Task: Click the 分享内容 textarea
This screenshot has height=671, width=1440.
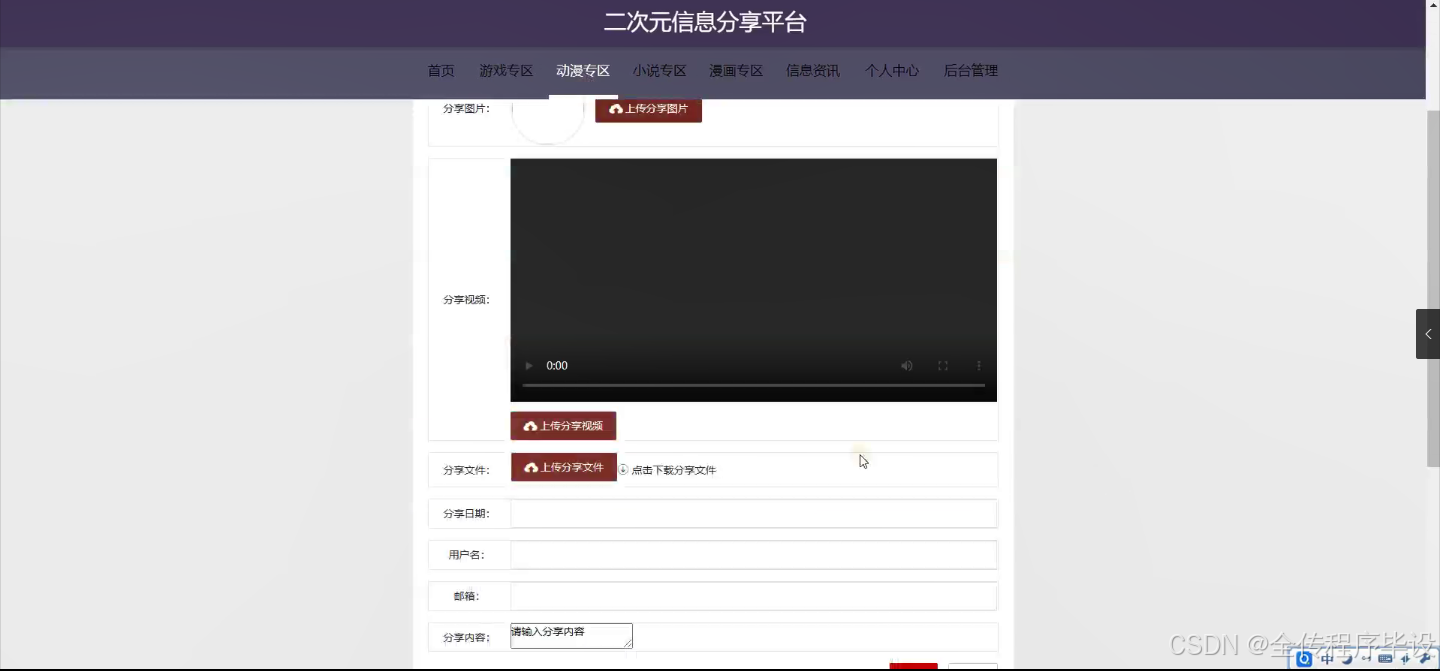Action: click(x=571, y=636)
